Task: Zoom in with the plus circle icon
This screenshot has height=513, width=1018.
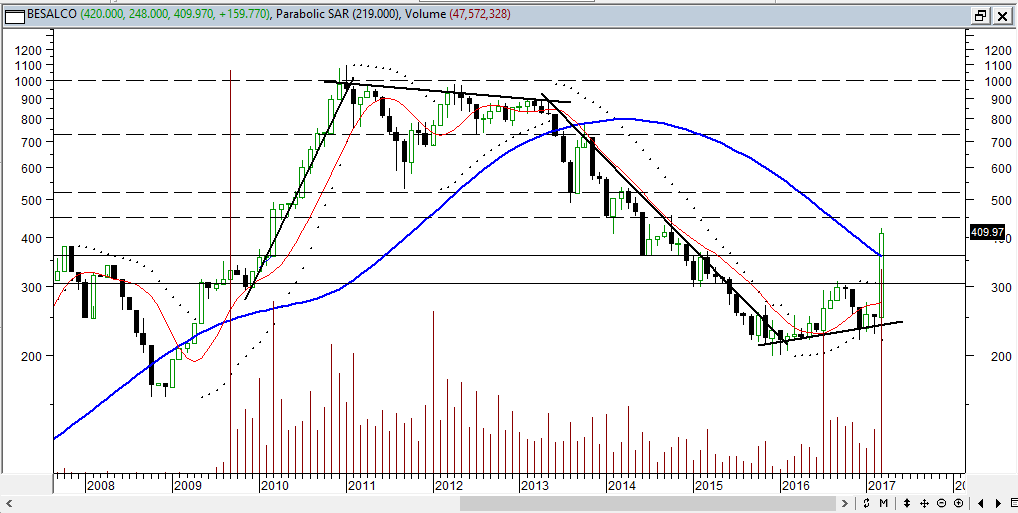Action: pos(958,503)
